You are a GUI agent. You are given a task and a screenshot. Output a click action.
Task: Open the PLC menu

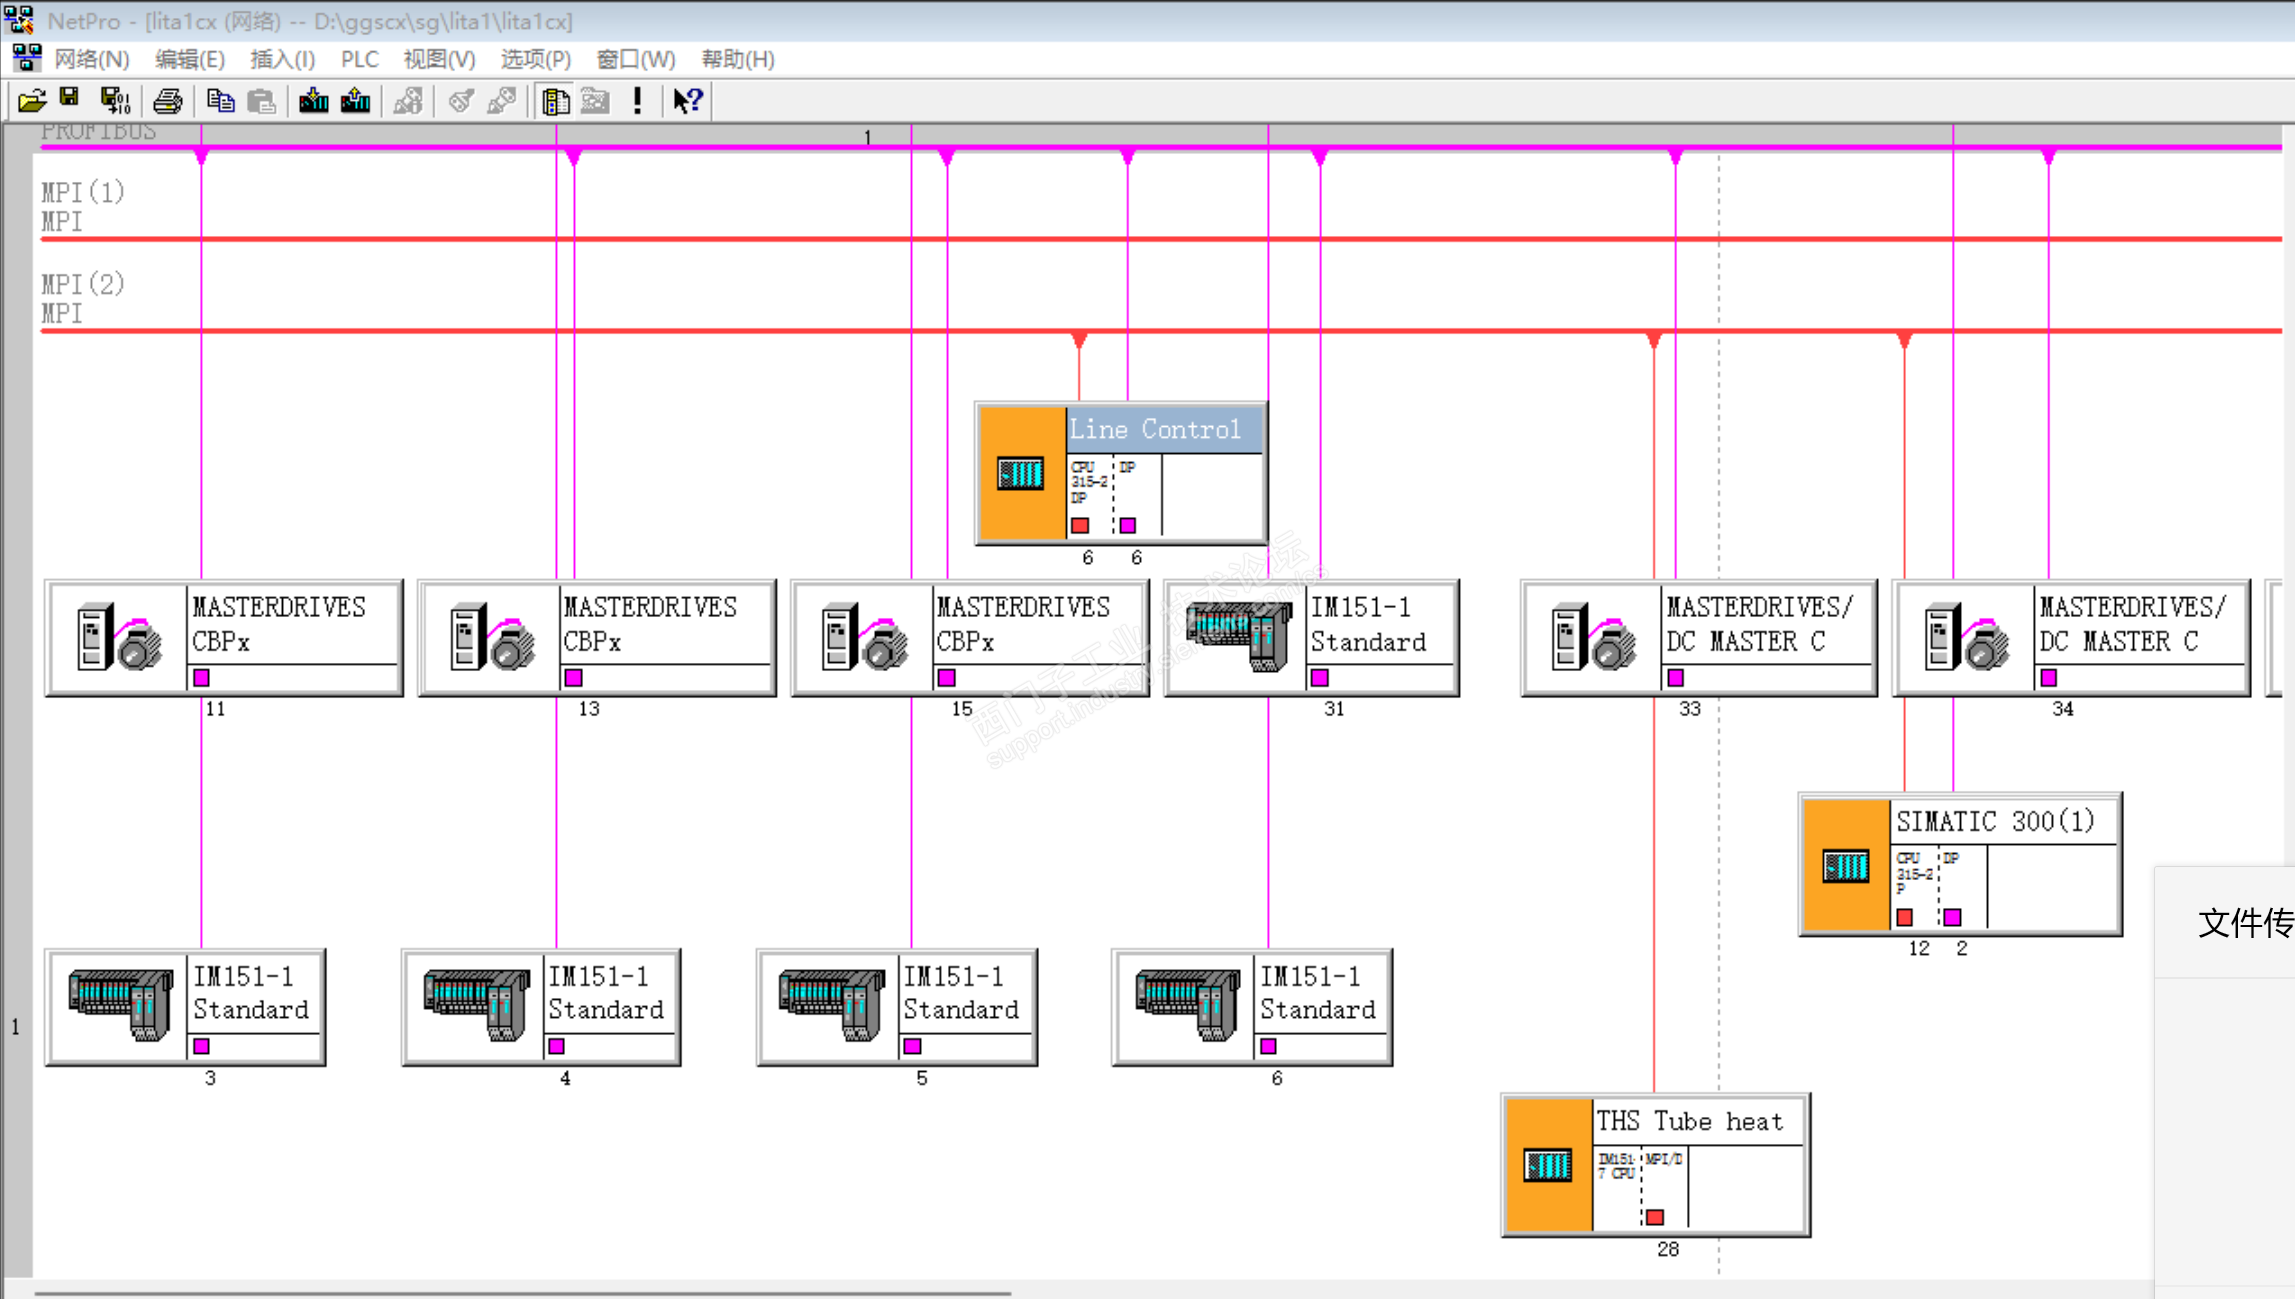pos(359,59)
